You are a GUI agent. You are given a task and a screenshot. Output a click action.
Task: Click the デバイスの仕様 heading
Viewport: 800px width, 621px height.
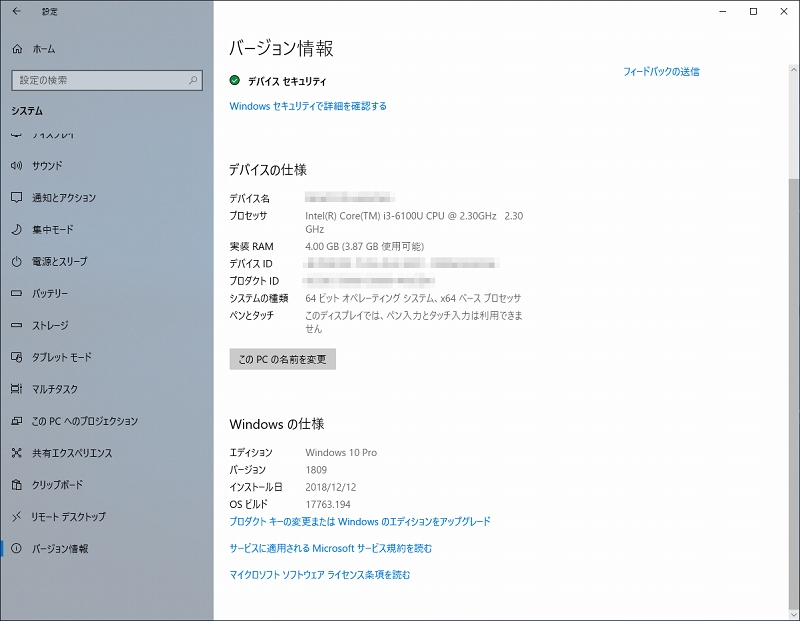(268, 170)
